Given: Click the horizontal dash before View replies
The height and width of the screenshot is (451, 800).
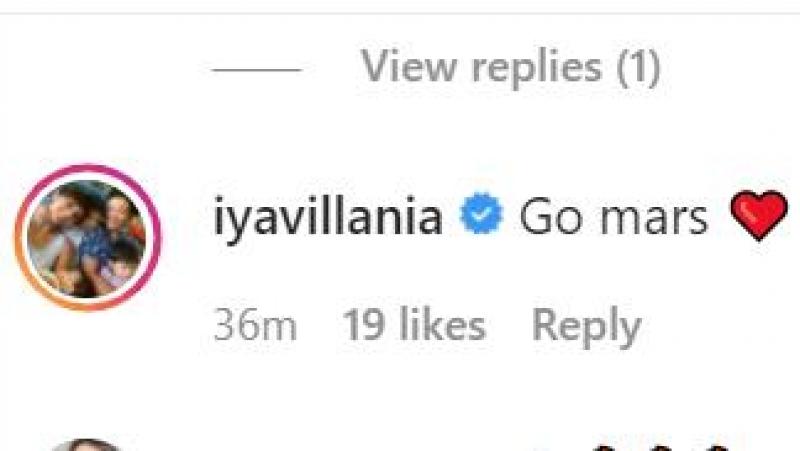Looking at the screenshot, I should [257, 69].
